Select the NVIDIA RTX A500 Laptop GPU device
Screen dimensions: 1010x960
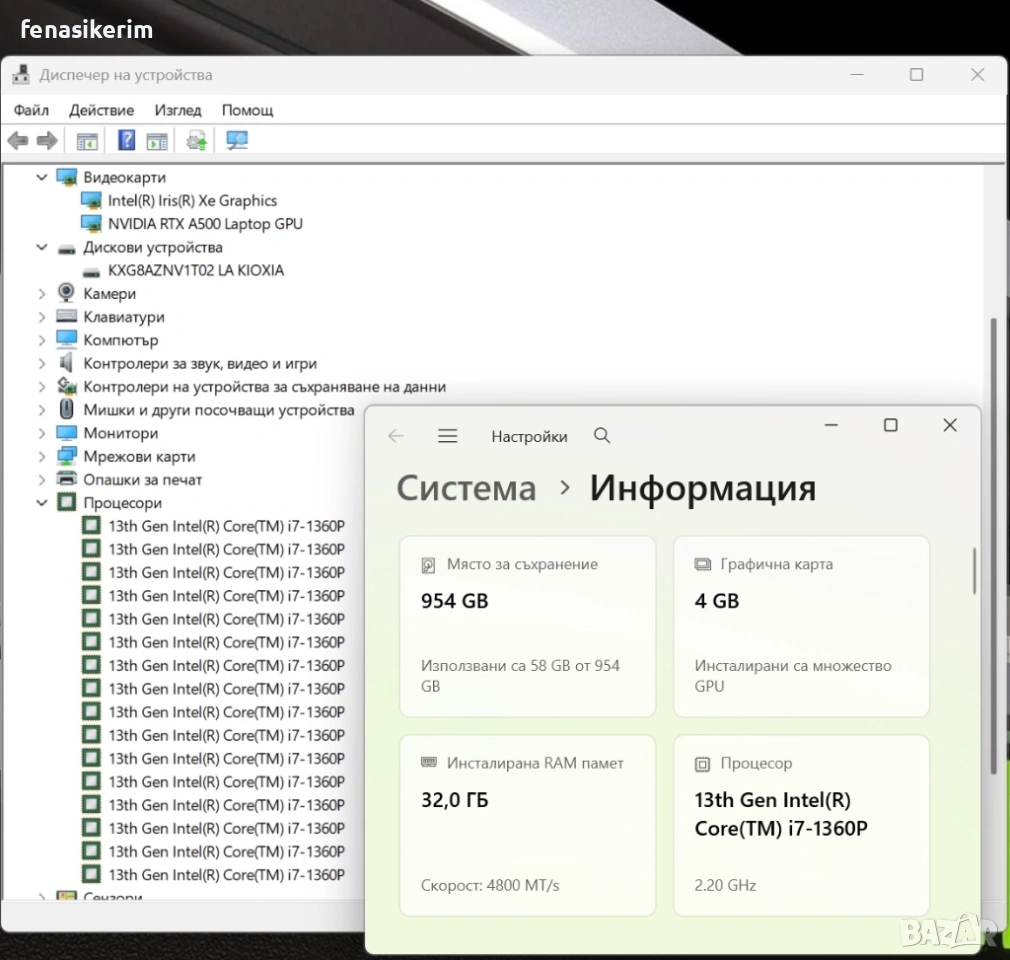tap(205, 224)
